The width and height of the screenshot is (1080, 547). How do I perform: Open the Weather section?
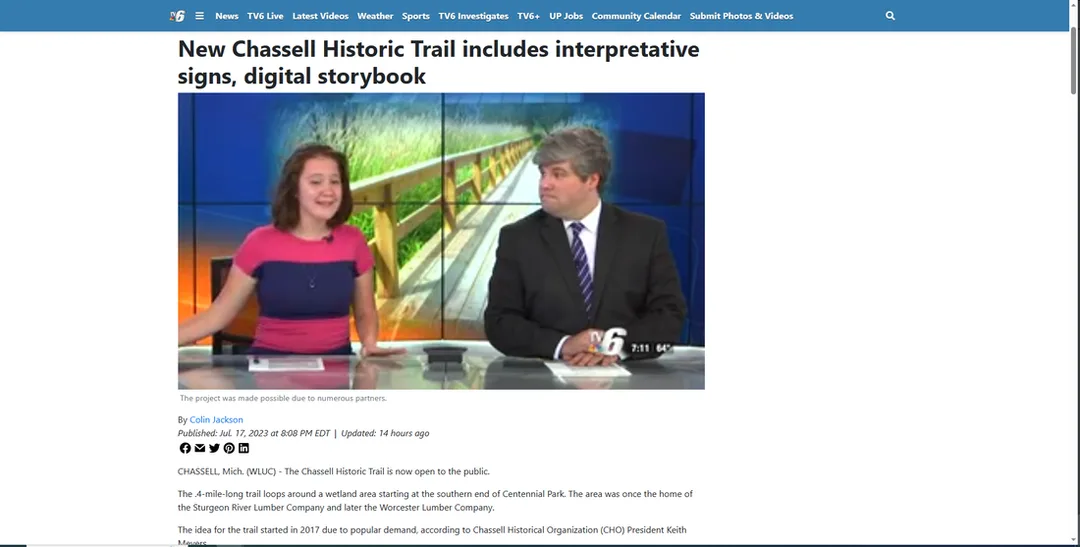pos(375,16)
